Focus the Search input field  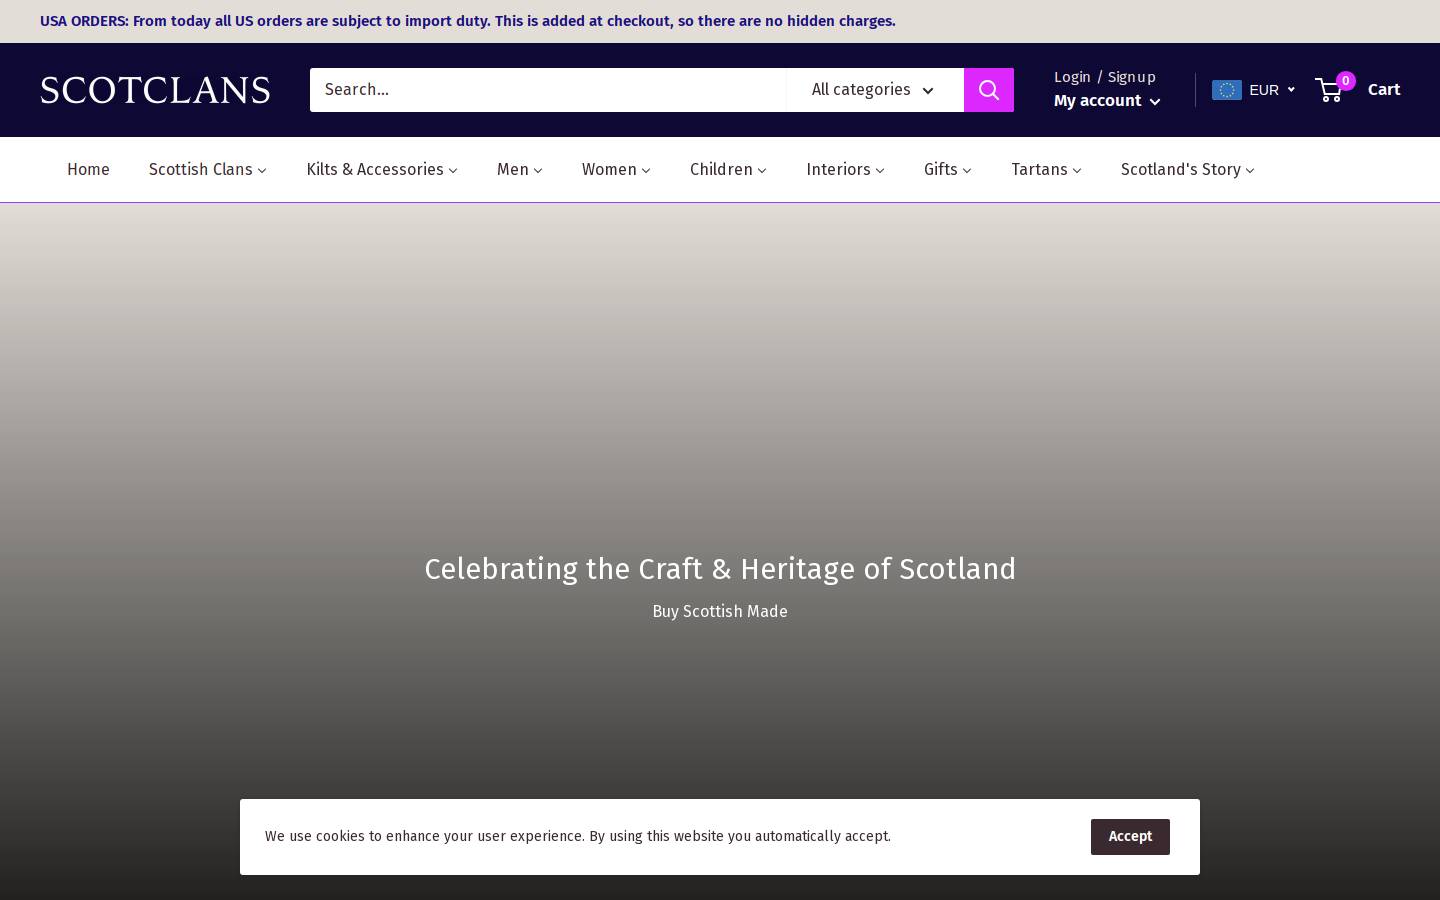[x=548, y=90]
